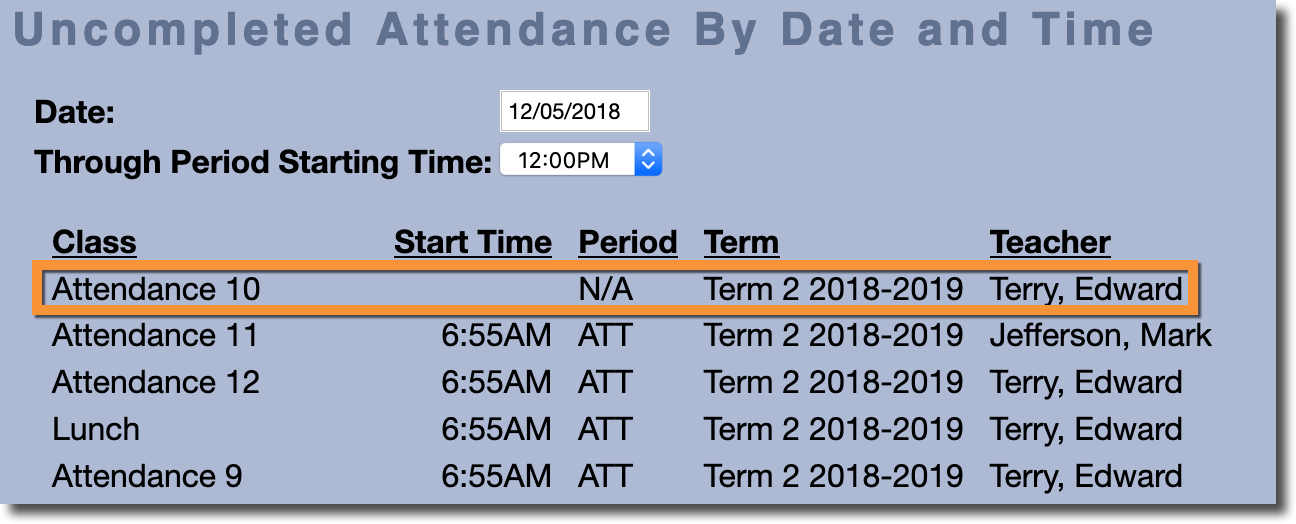Click 6:55AM start time for Attendance 11
The width and height of the screenshot is (1296, 524).
tap(496, 335)
